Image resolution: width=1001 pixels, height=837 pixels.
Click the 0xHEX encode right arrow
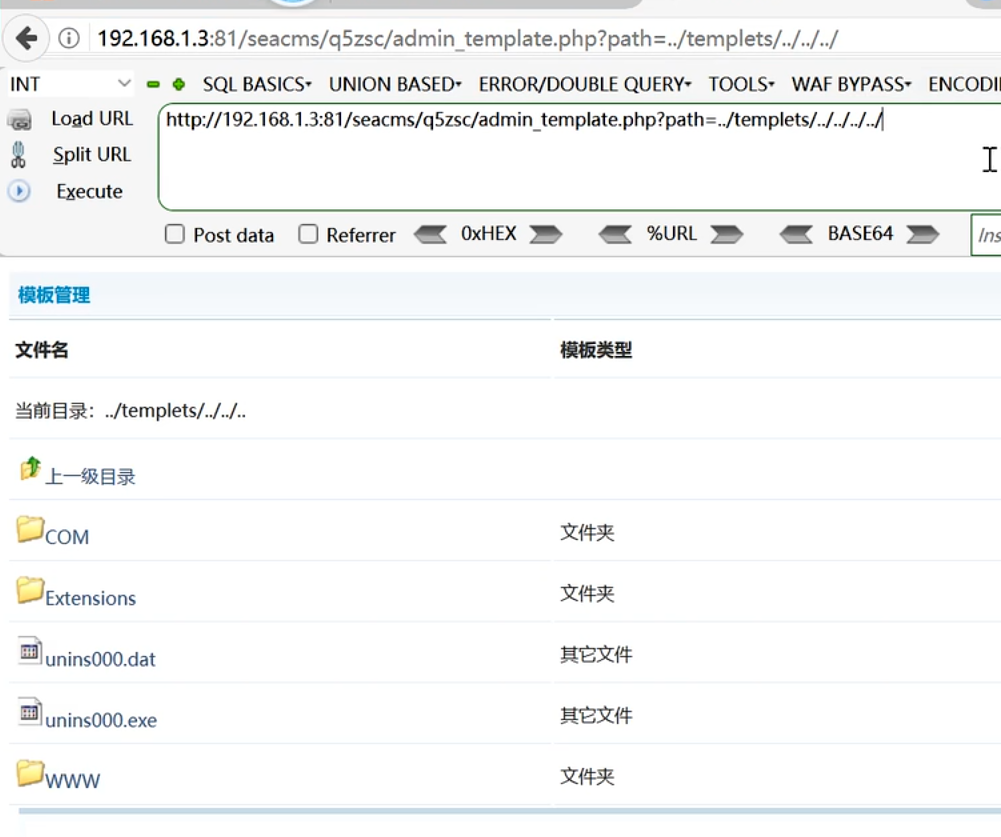click(546, 235)
